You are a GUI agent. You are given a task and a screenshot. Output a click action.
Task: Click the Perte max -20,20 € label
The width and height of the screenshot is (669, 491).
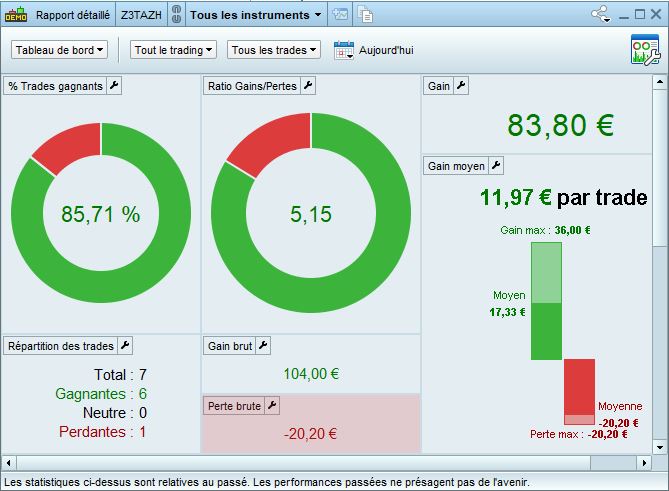point(579,434)
